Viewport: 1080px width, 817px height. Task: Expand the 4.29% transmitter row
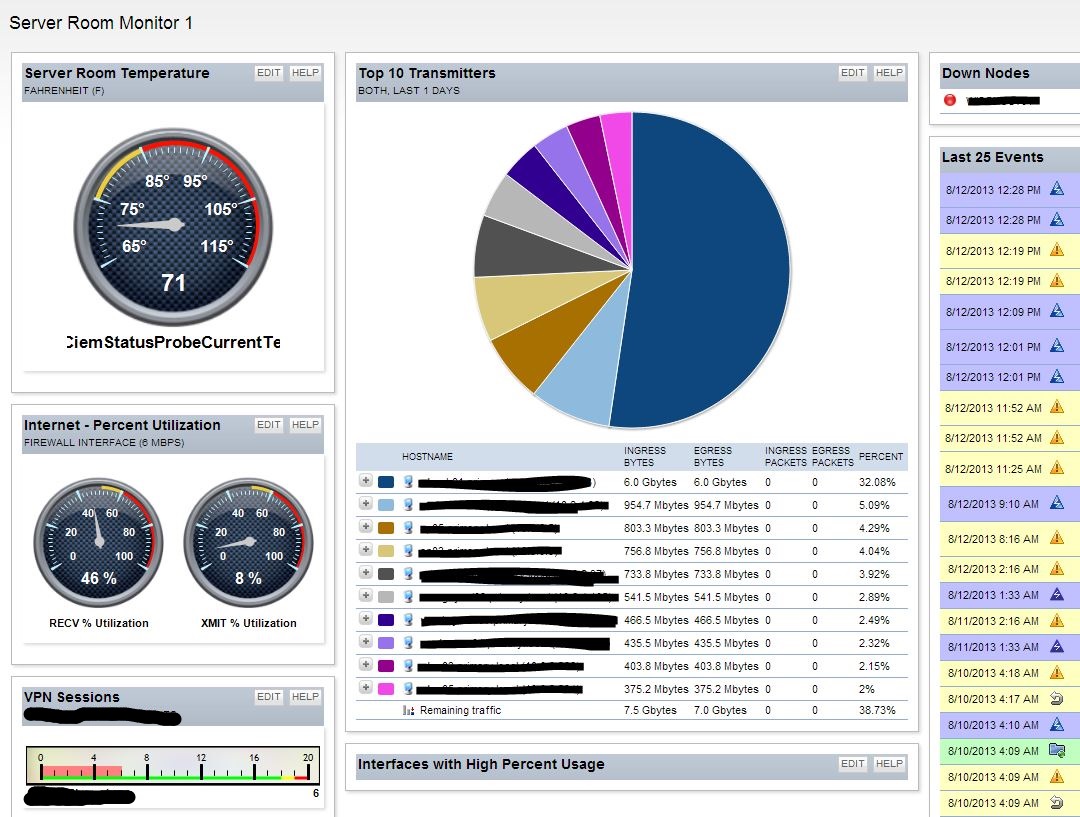point(366,527)
